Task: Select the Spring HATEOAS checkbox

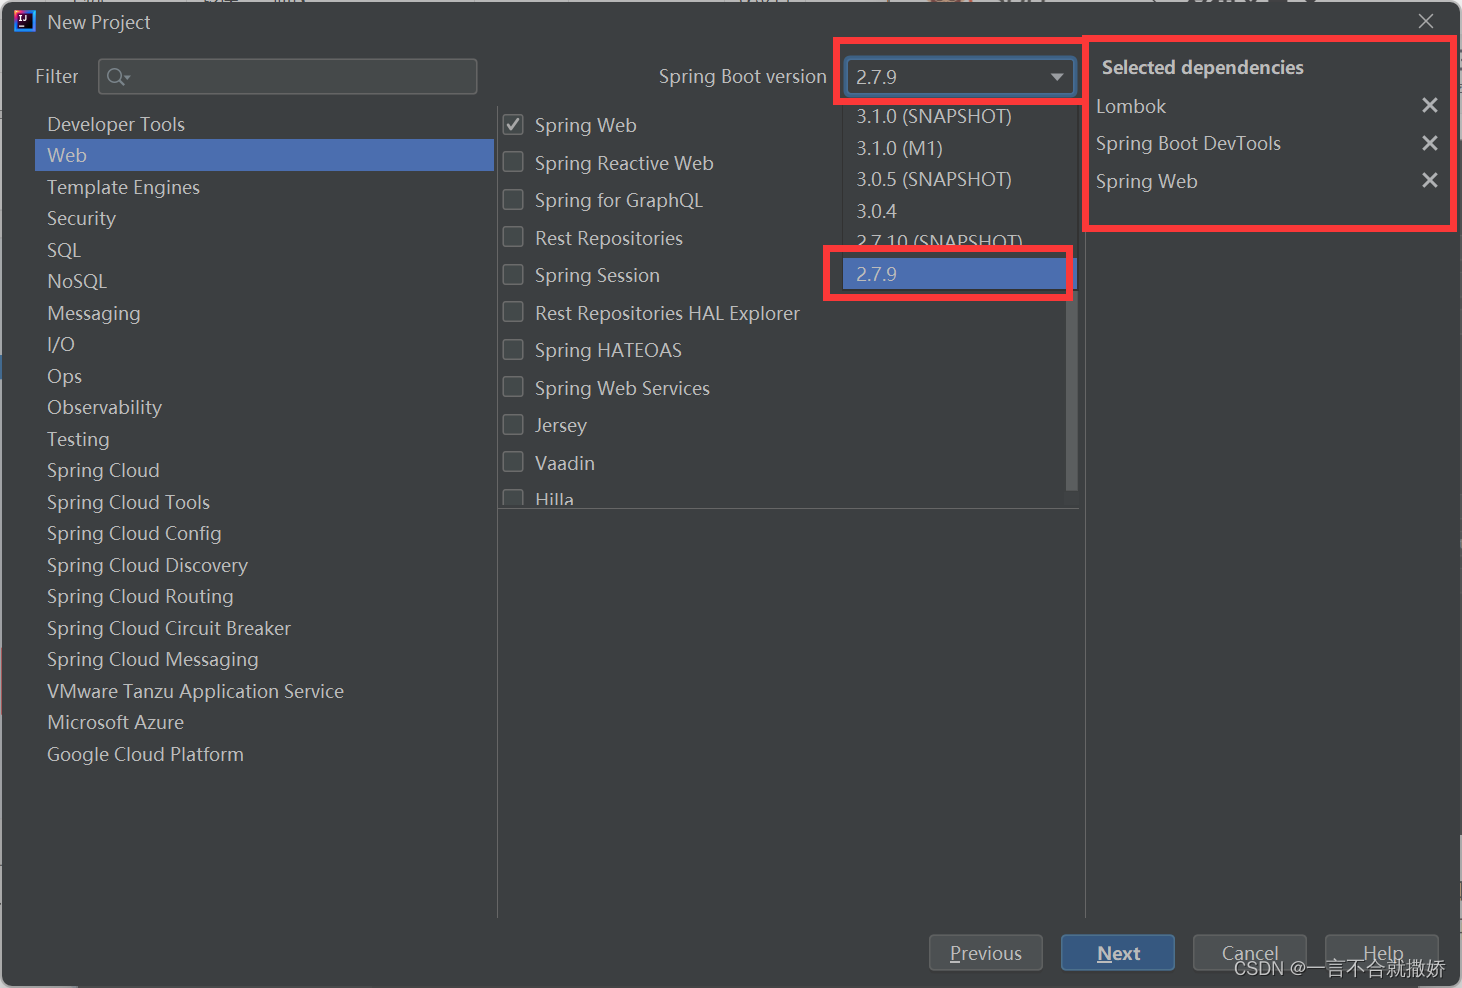Action: coord(513,350)
